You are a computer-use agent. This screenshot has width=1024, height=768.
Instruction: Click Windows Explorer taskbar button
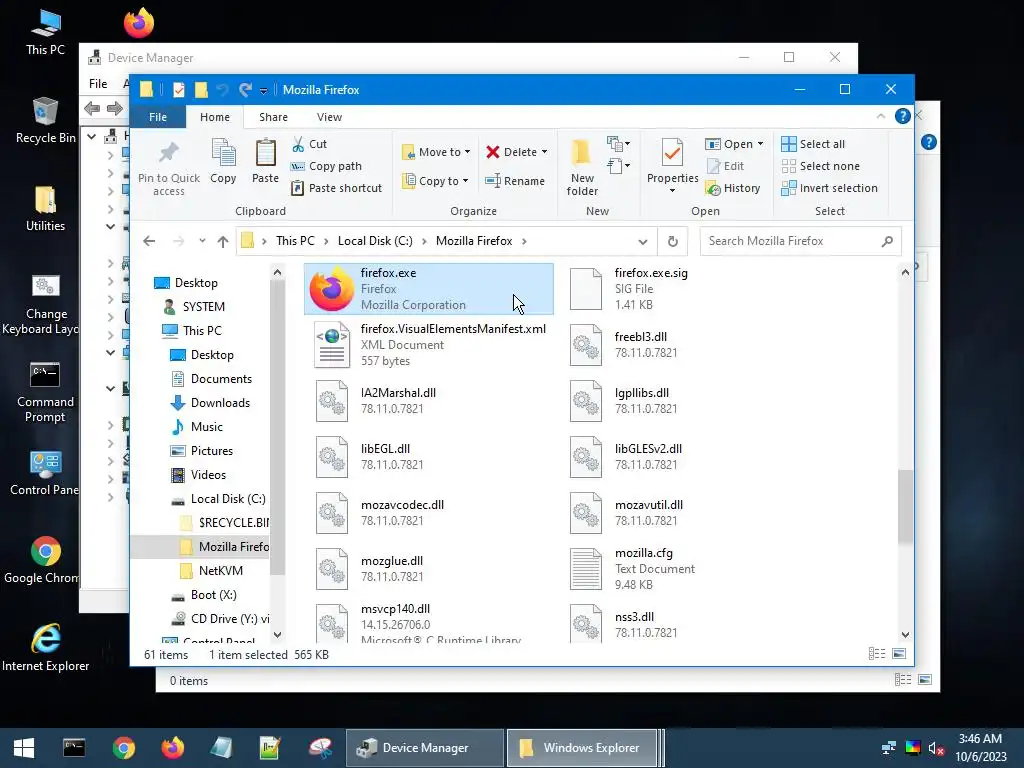581,748
